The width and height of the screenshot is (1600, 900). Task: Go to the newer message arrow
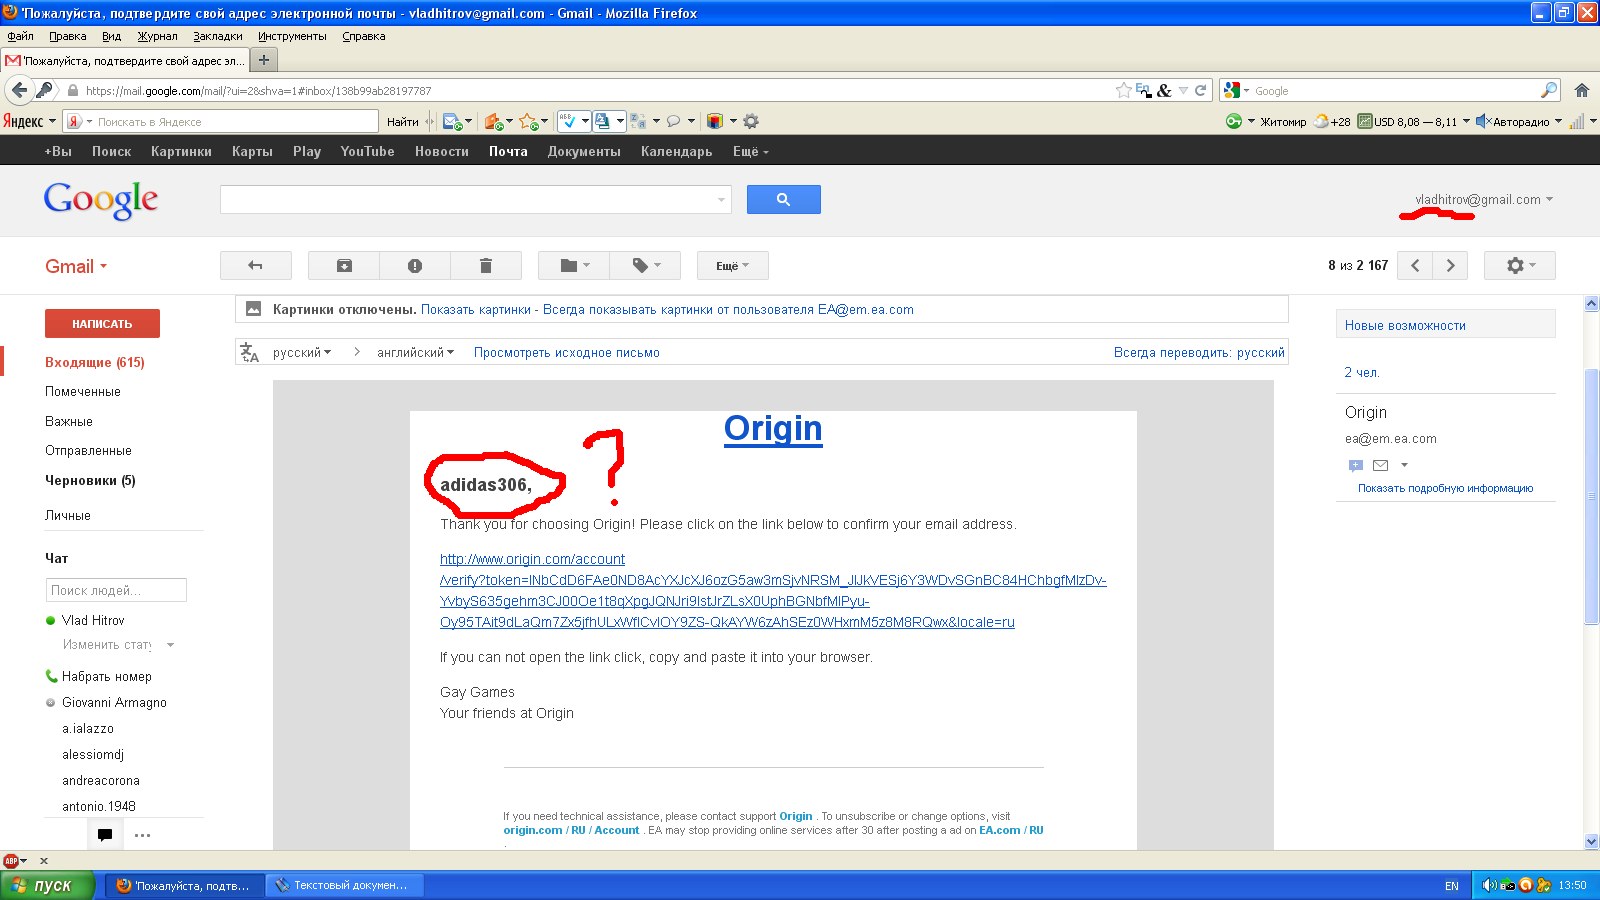[1415, 266]
